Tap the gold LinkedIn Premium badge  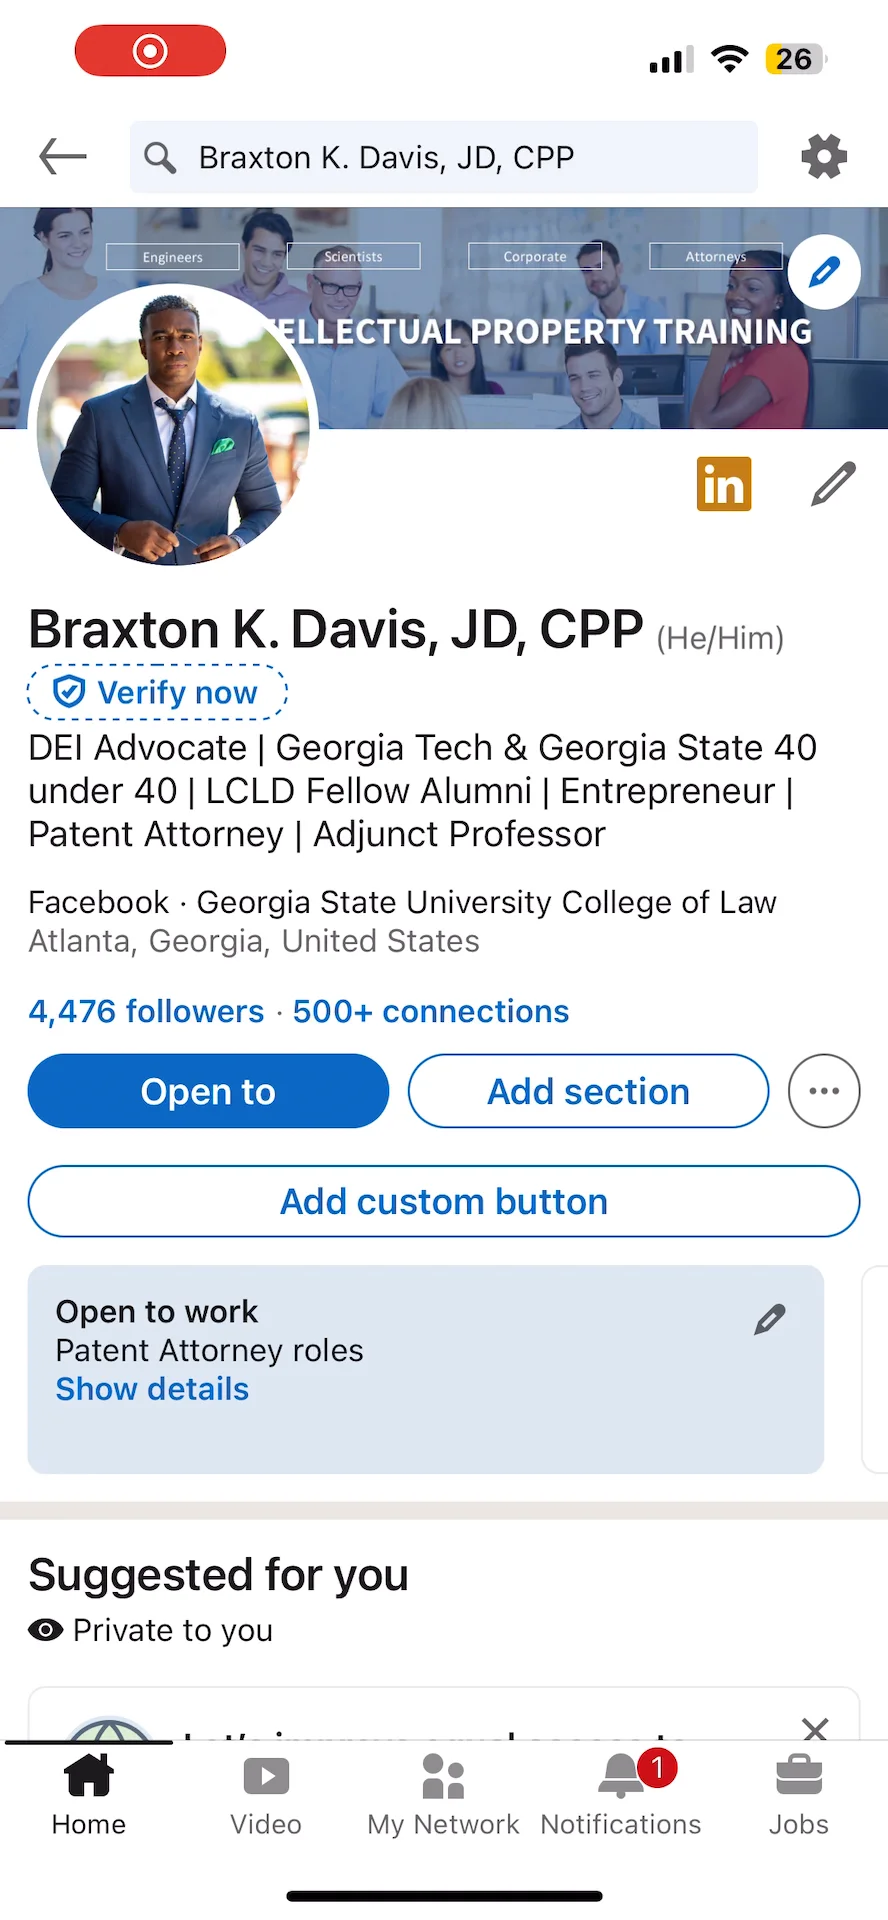point(723,485)
